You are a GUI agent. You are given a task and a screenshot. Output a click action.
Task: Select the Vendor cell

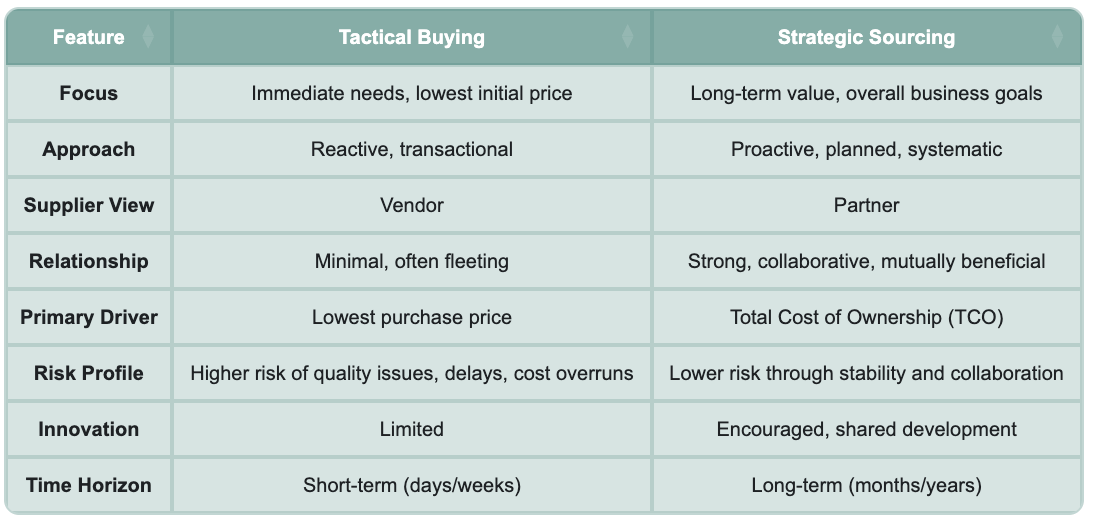coord(412,206)
